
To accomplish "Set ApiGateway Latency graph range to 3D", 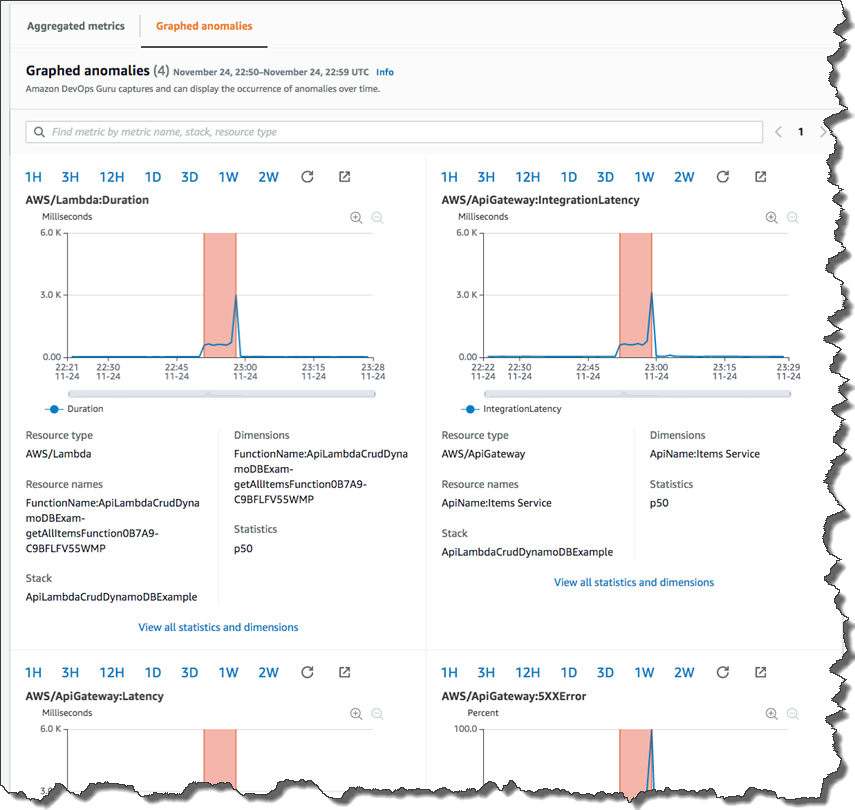I will (x=189, y=673).
